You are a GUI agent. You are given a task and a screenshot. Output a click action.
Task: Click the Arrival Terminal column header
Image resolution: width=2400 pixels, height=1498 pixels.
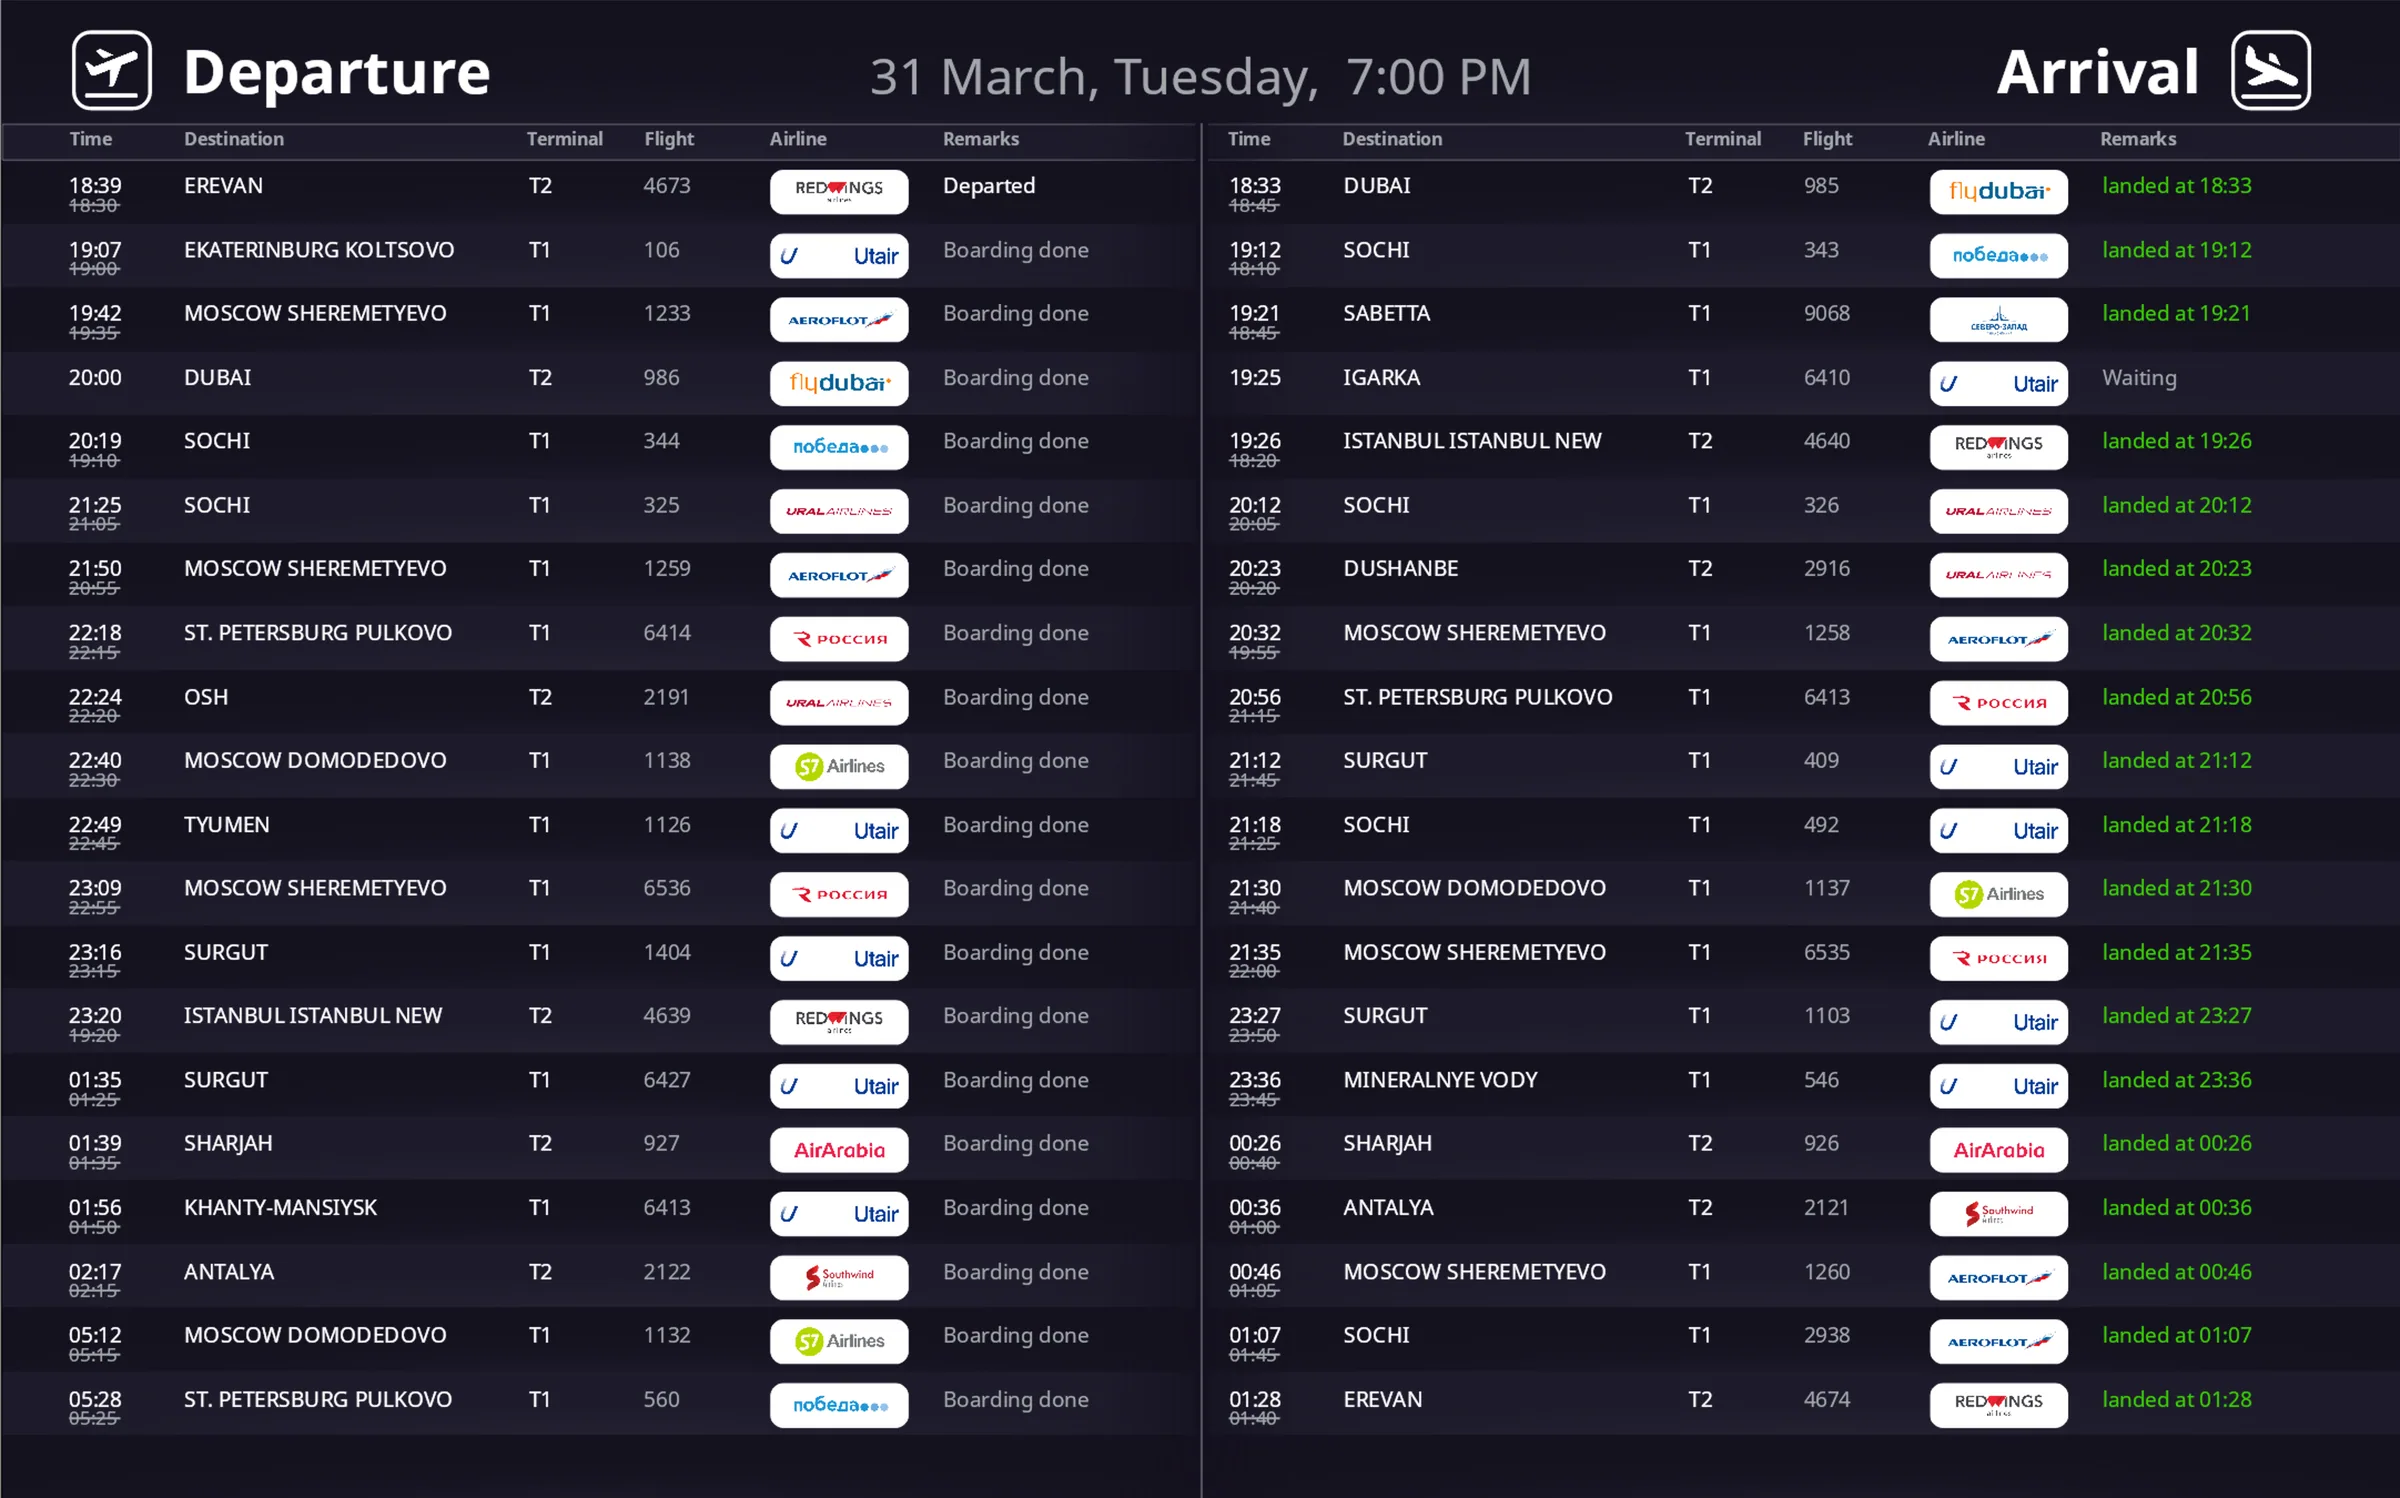pyautogui.click(x=1722, y=139)
